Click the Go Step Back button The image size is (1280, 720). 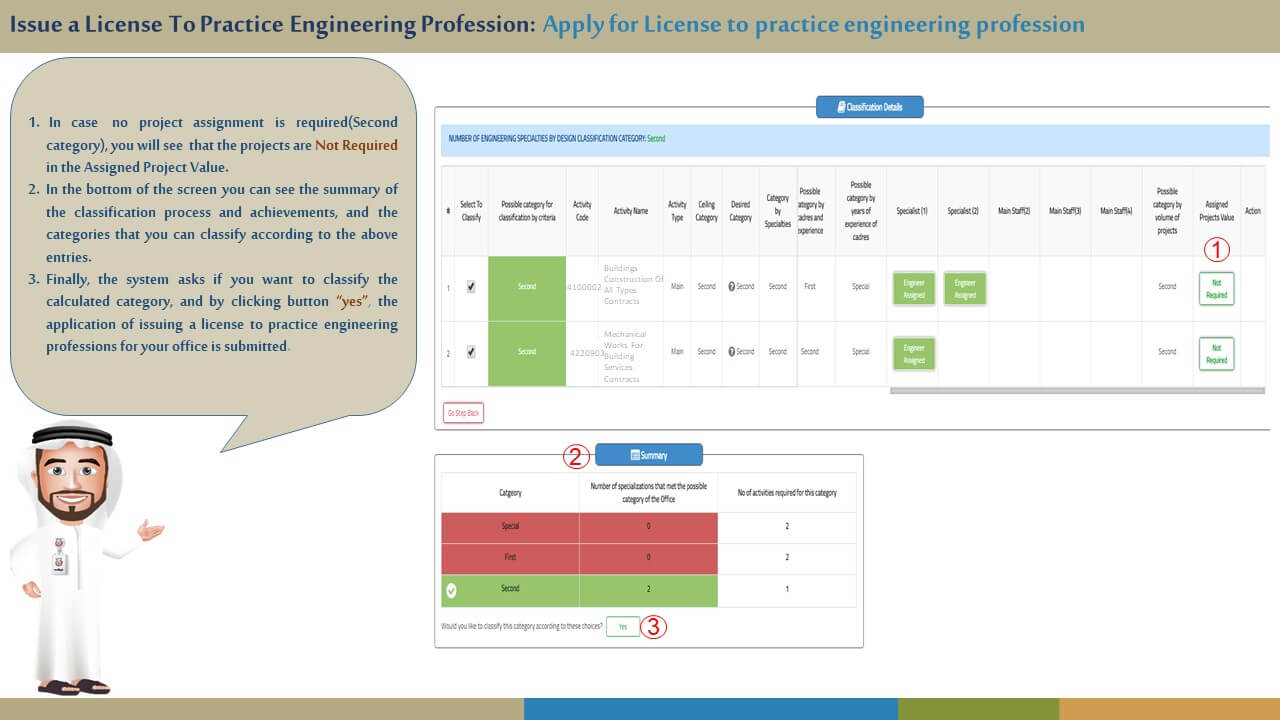click(463, 412)
